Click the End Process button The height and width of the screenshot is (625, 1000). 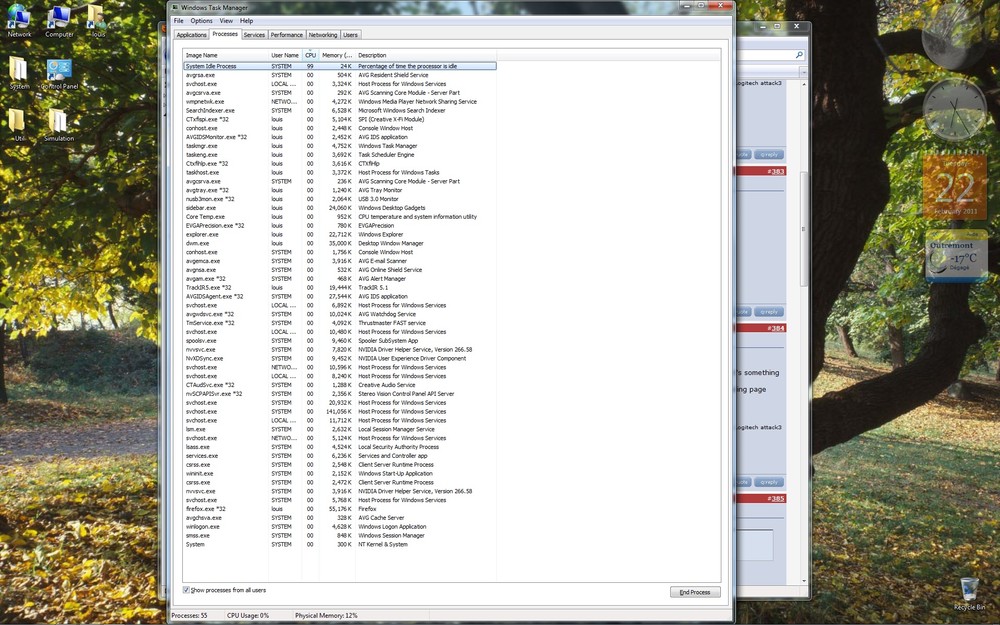click(694, 592)
